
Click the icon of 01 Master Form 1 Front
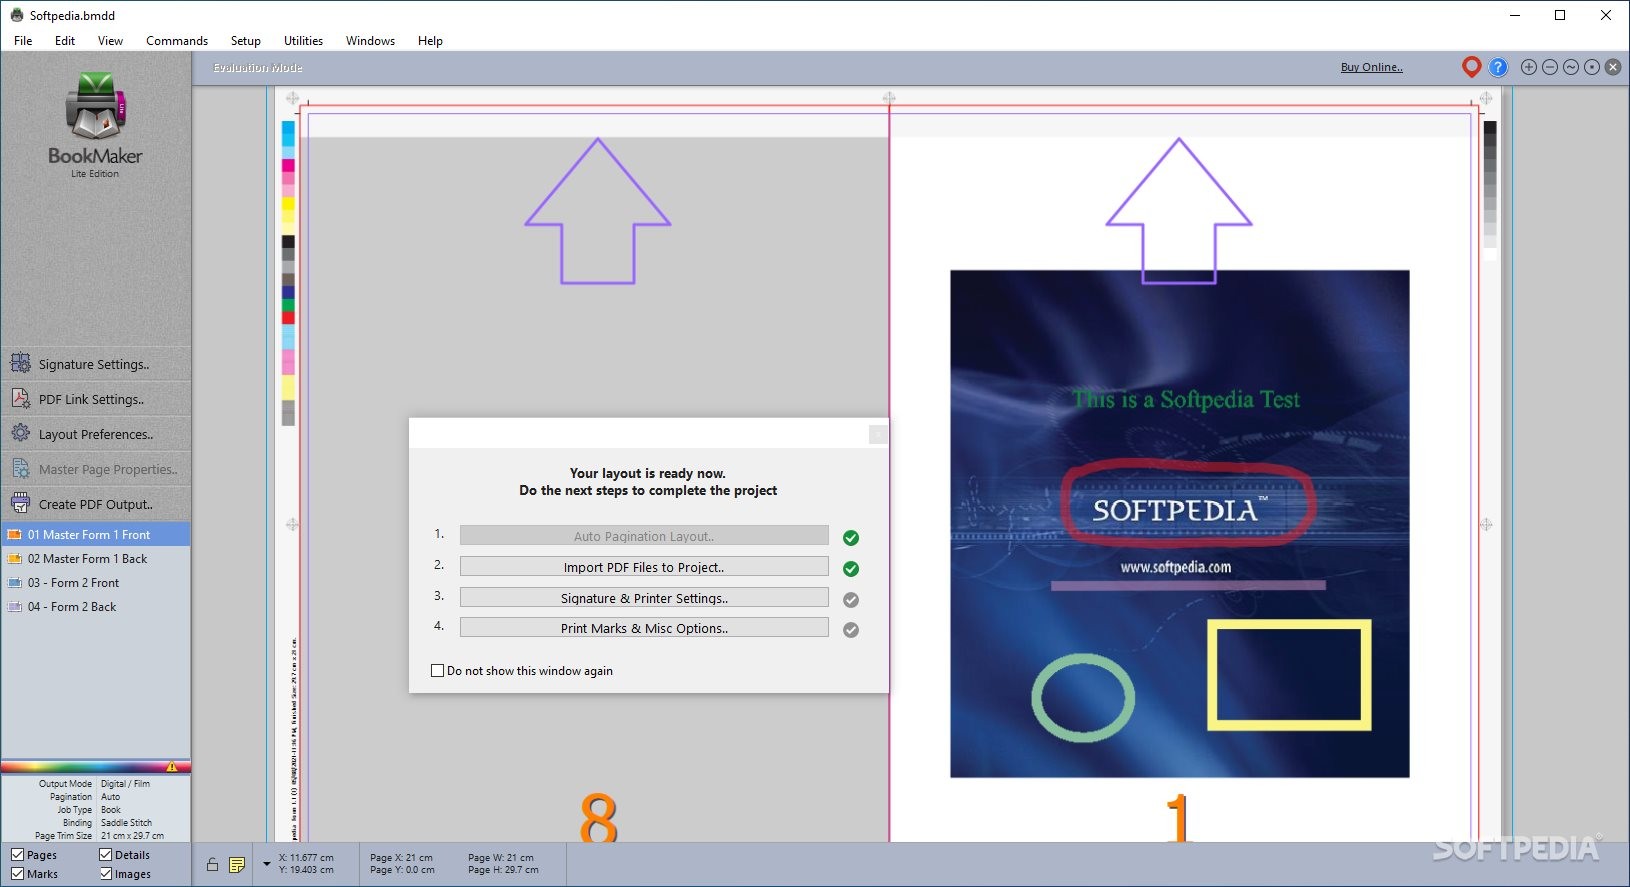15,535
